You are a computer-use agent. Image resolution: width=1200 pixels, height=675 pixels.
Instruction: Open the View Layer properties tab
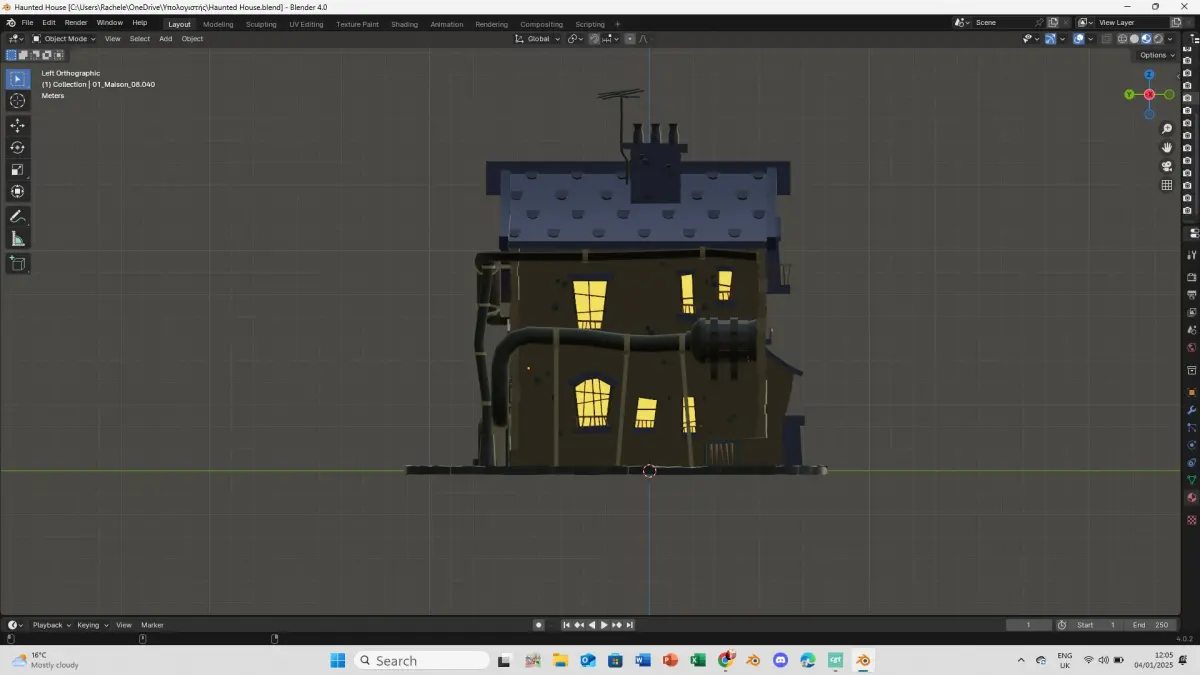coord(1191,313)
